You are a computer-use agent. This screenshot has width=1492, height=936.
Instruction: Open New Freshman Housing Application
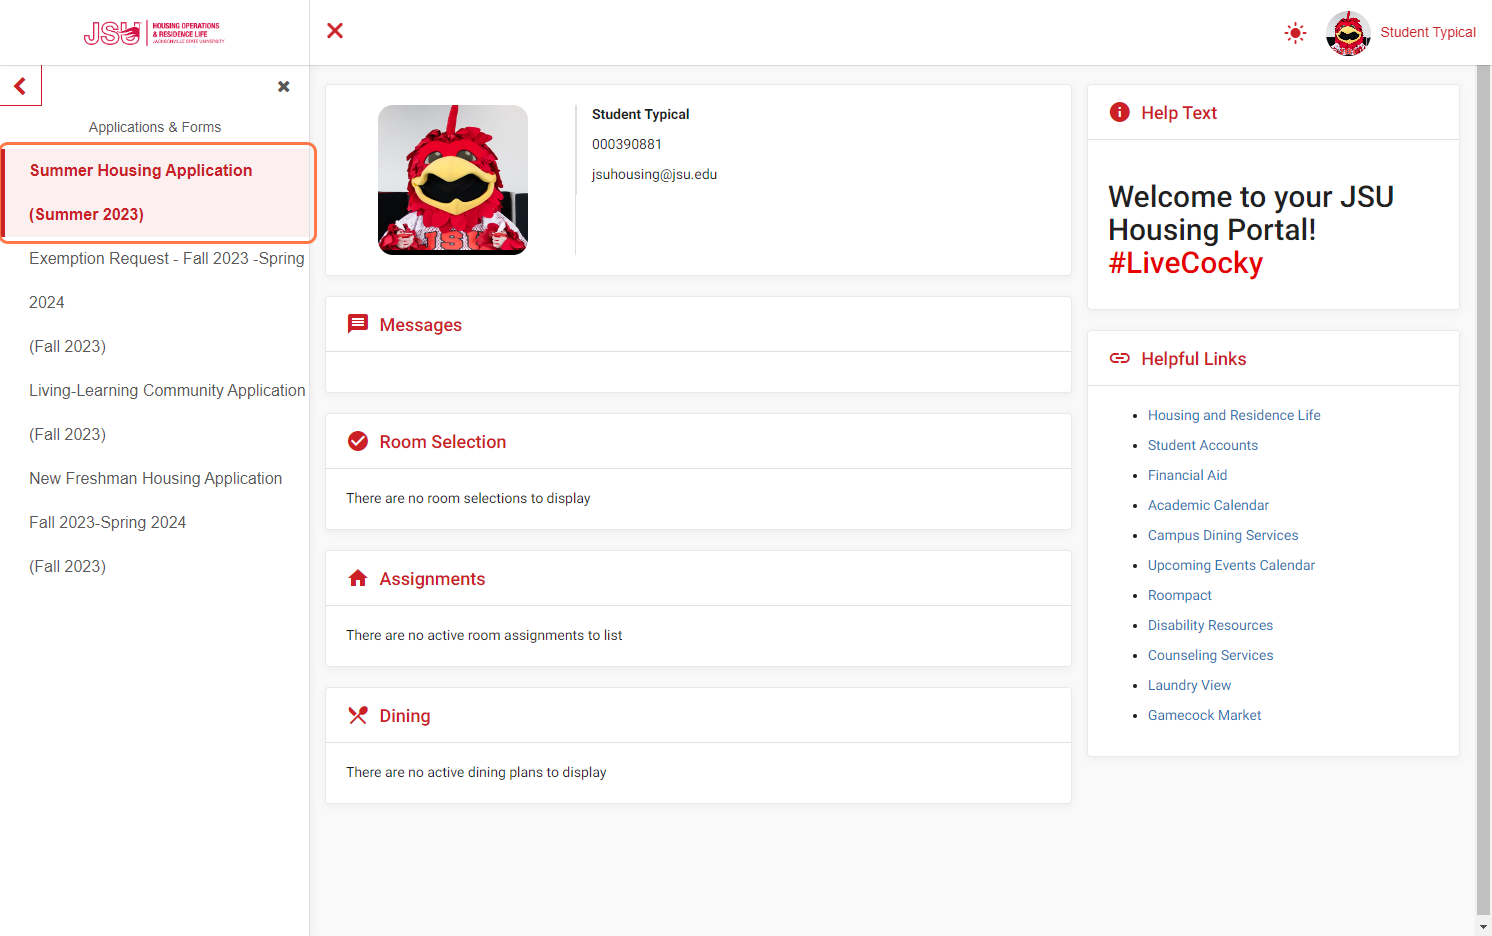[x=156, y=522]
